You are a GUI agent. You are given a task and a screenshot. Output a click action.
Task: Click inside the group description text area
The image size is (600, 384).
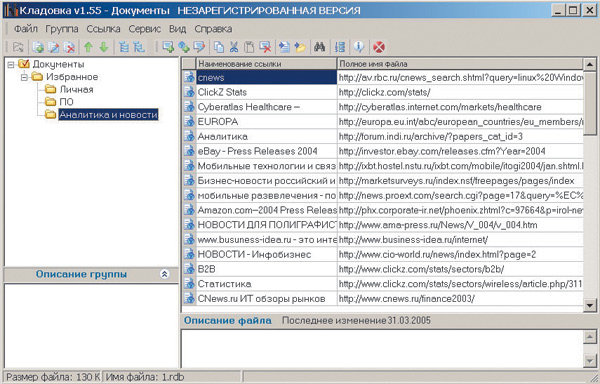(91, 325)
